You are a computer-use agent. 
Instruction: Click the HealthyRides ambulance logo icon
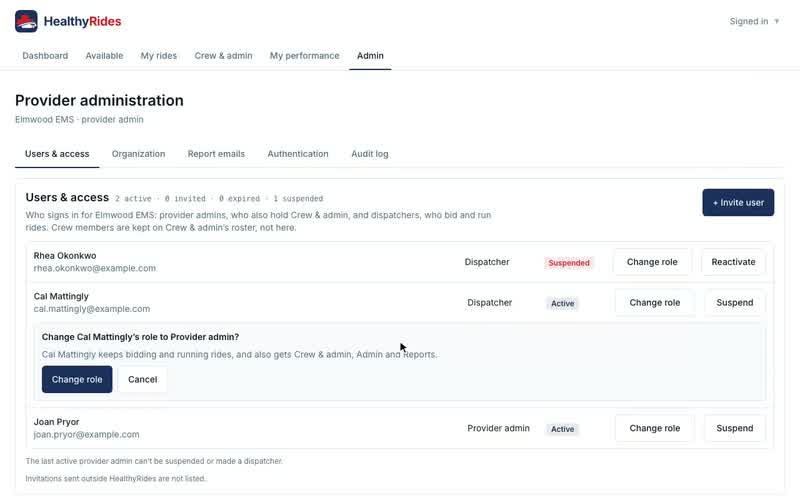pos(26,21)
